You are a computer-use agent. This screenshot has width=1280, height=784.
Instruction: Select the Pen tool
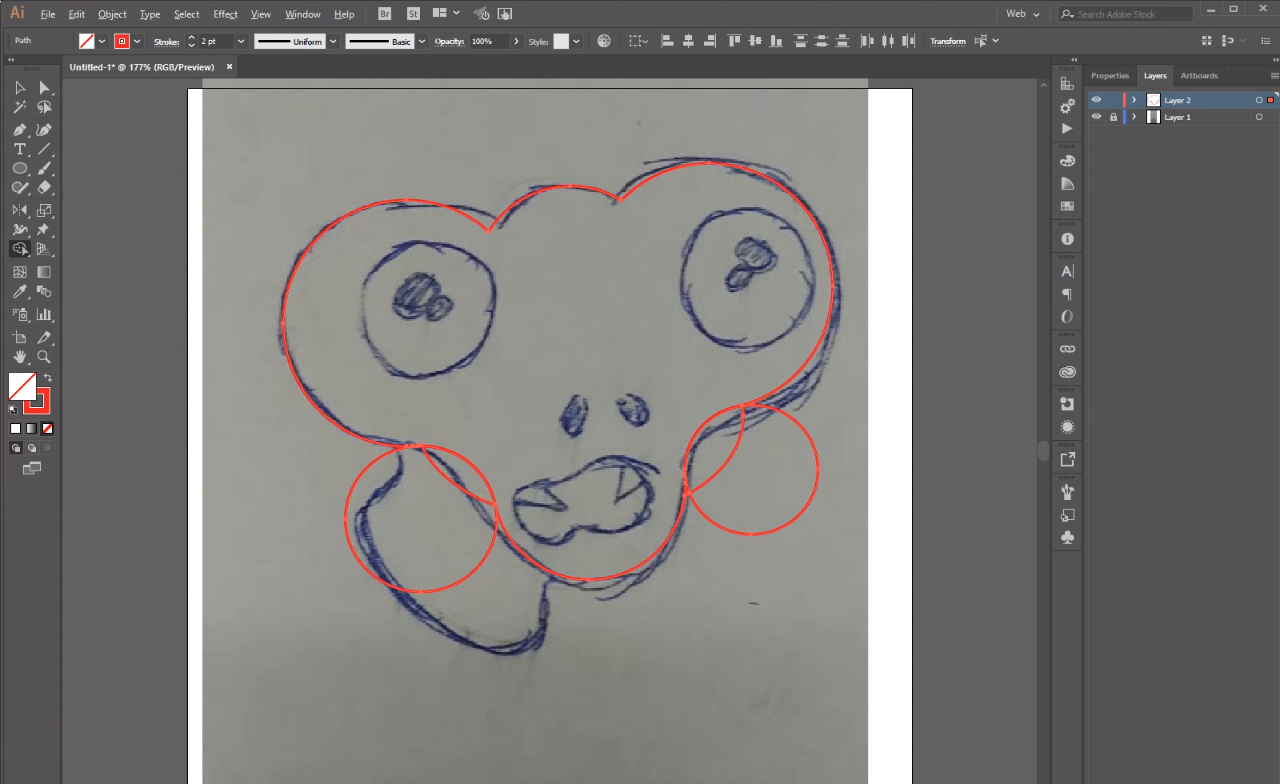click(x=20, y=130)
